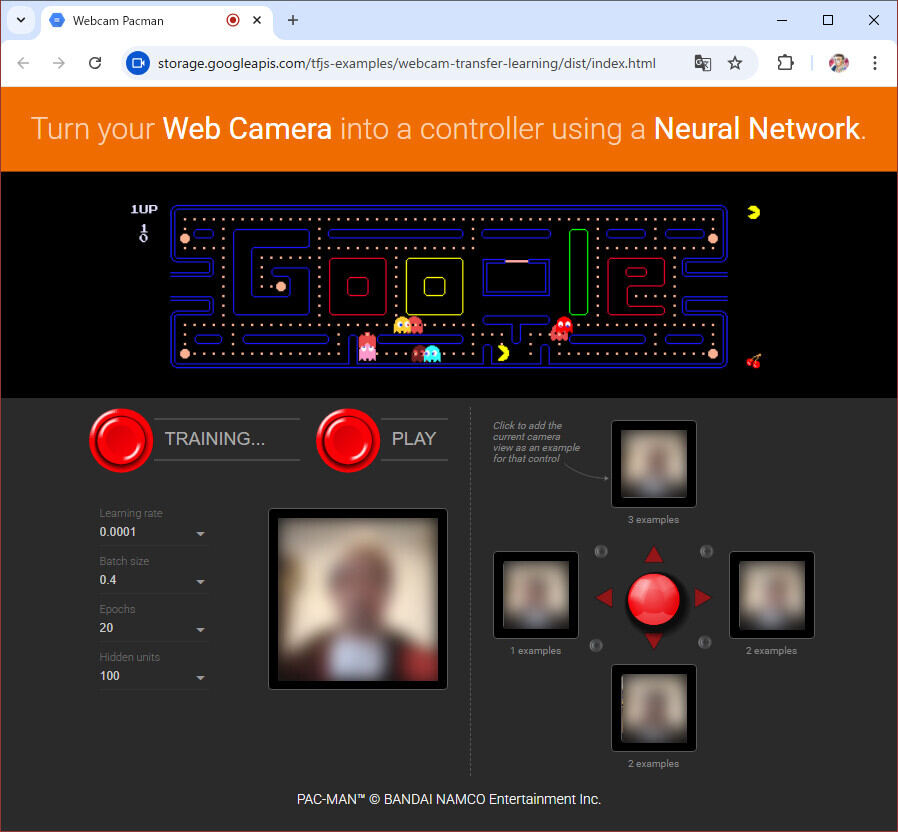Click the red Training button
This screenshot has width=898, height=832.
[x=121, y=440]
